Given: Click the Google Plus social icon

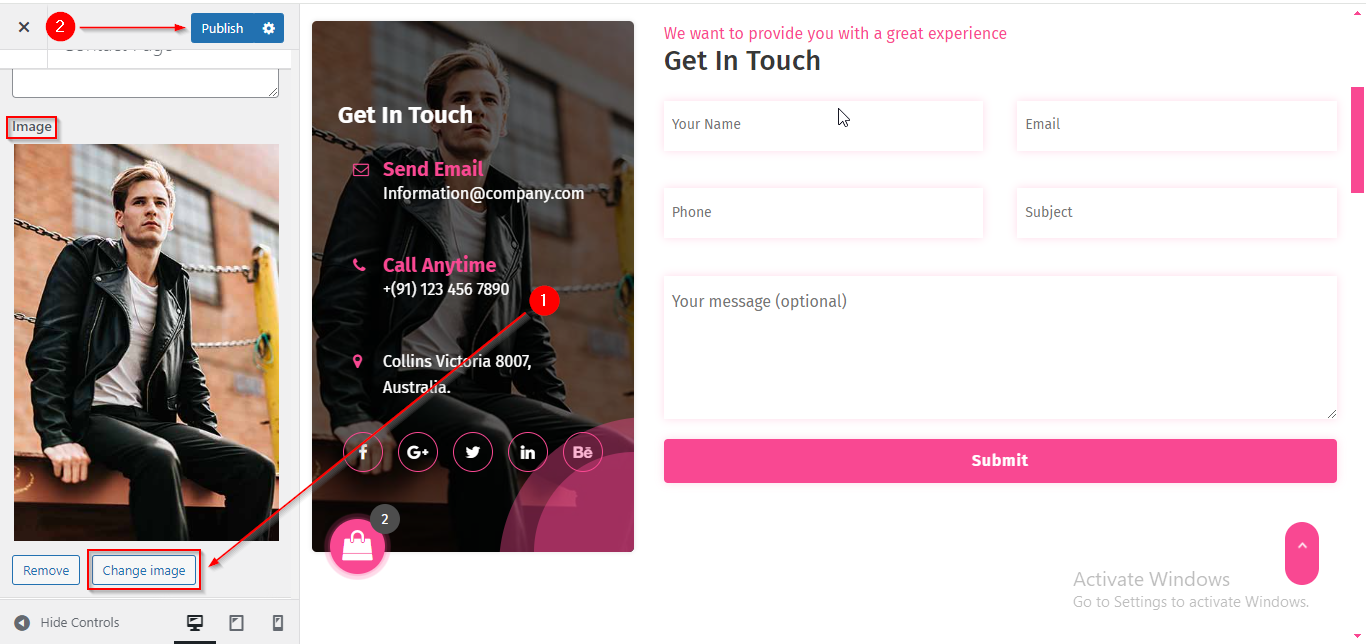Looking at the screenshot, I should click(418, 452).
